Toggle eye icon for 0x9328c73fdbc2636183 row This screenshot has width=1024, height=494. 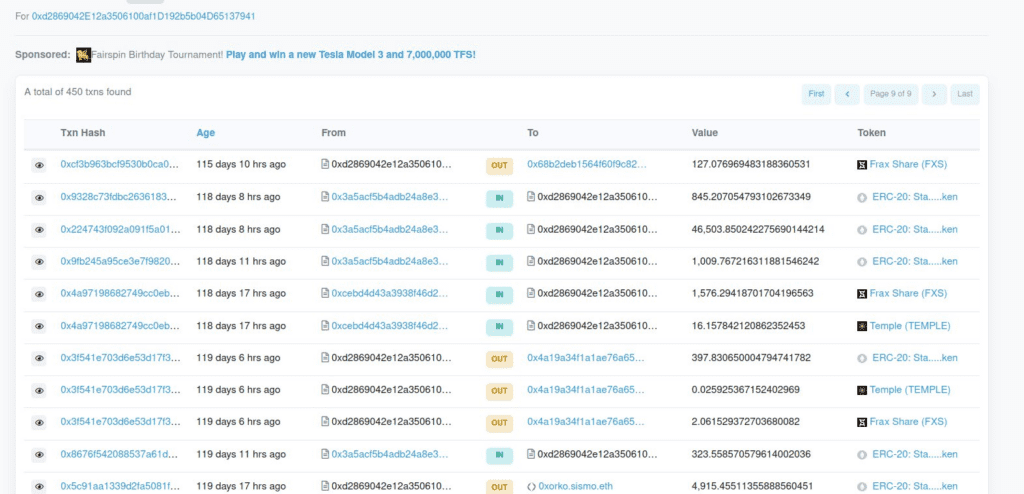39,197
